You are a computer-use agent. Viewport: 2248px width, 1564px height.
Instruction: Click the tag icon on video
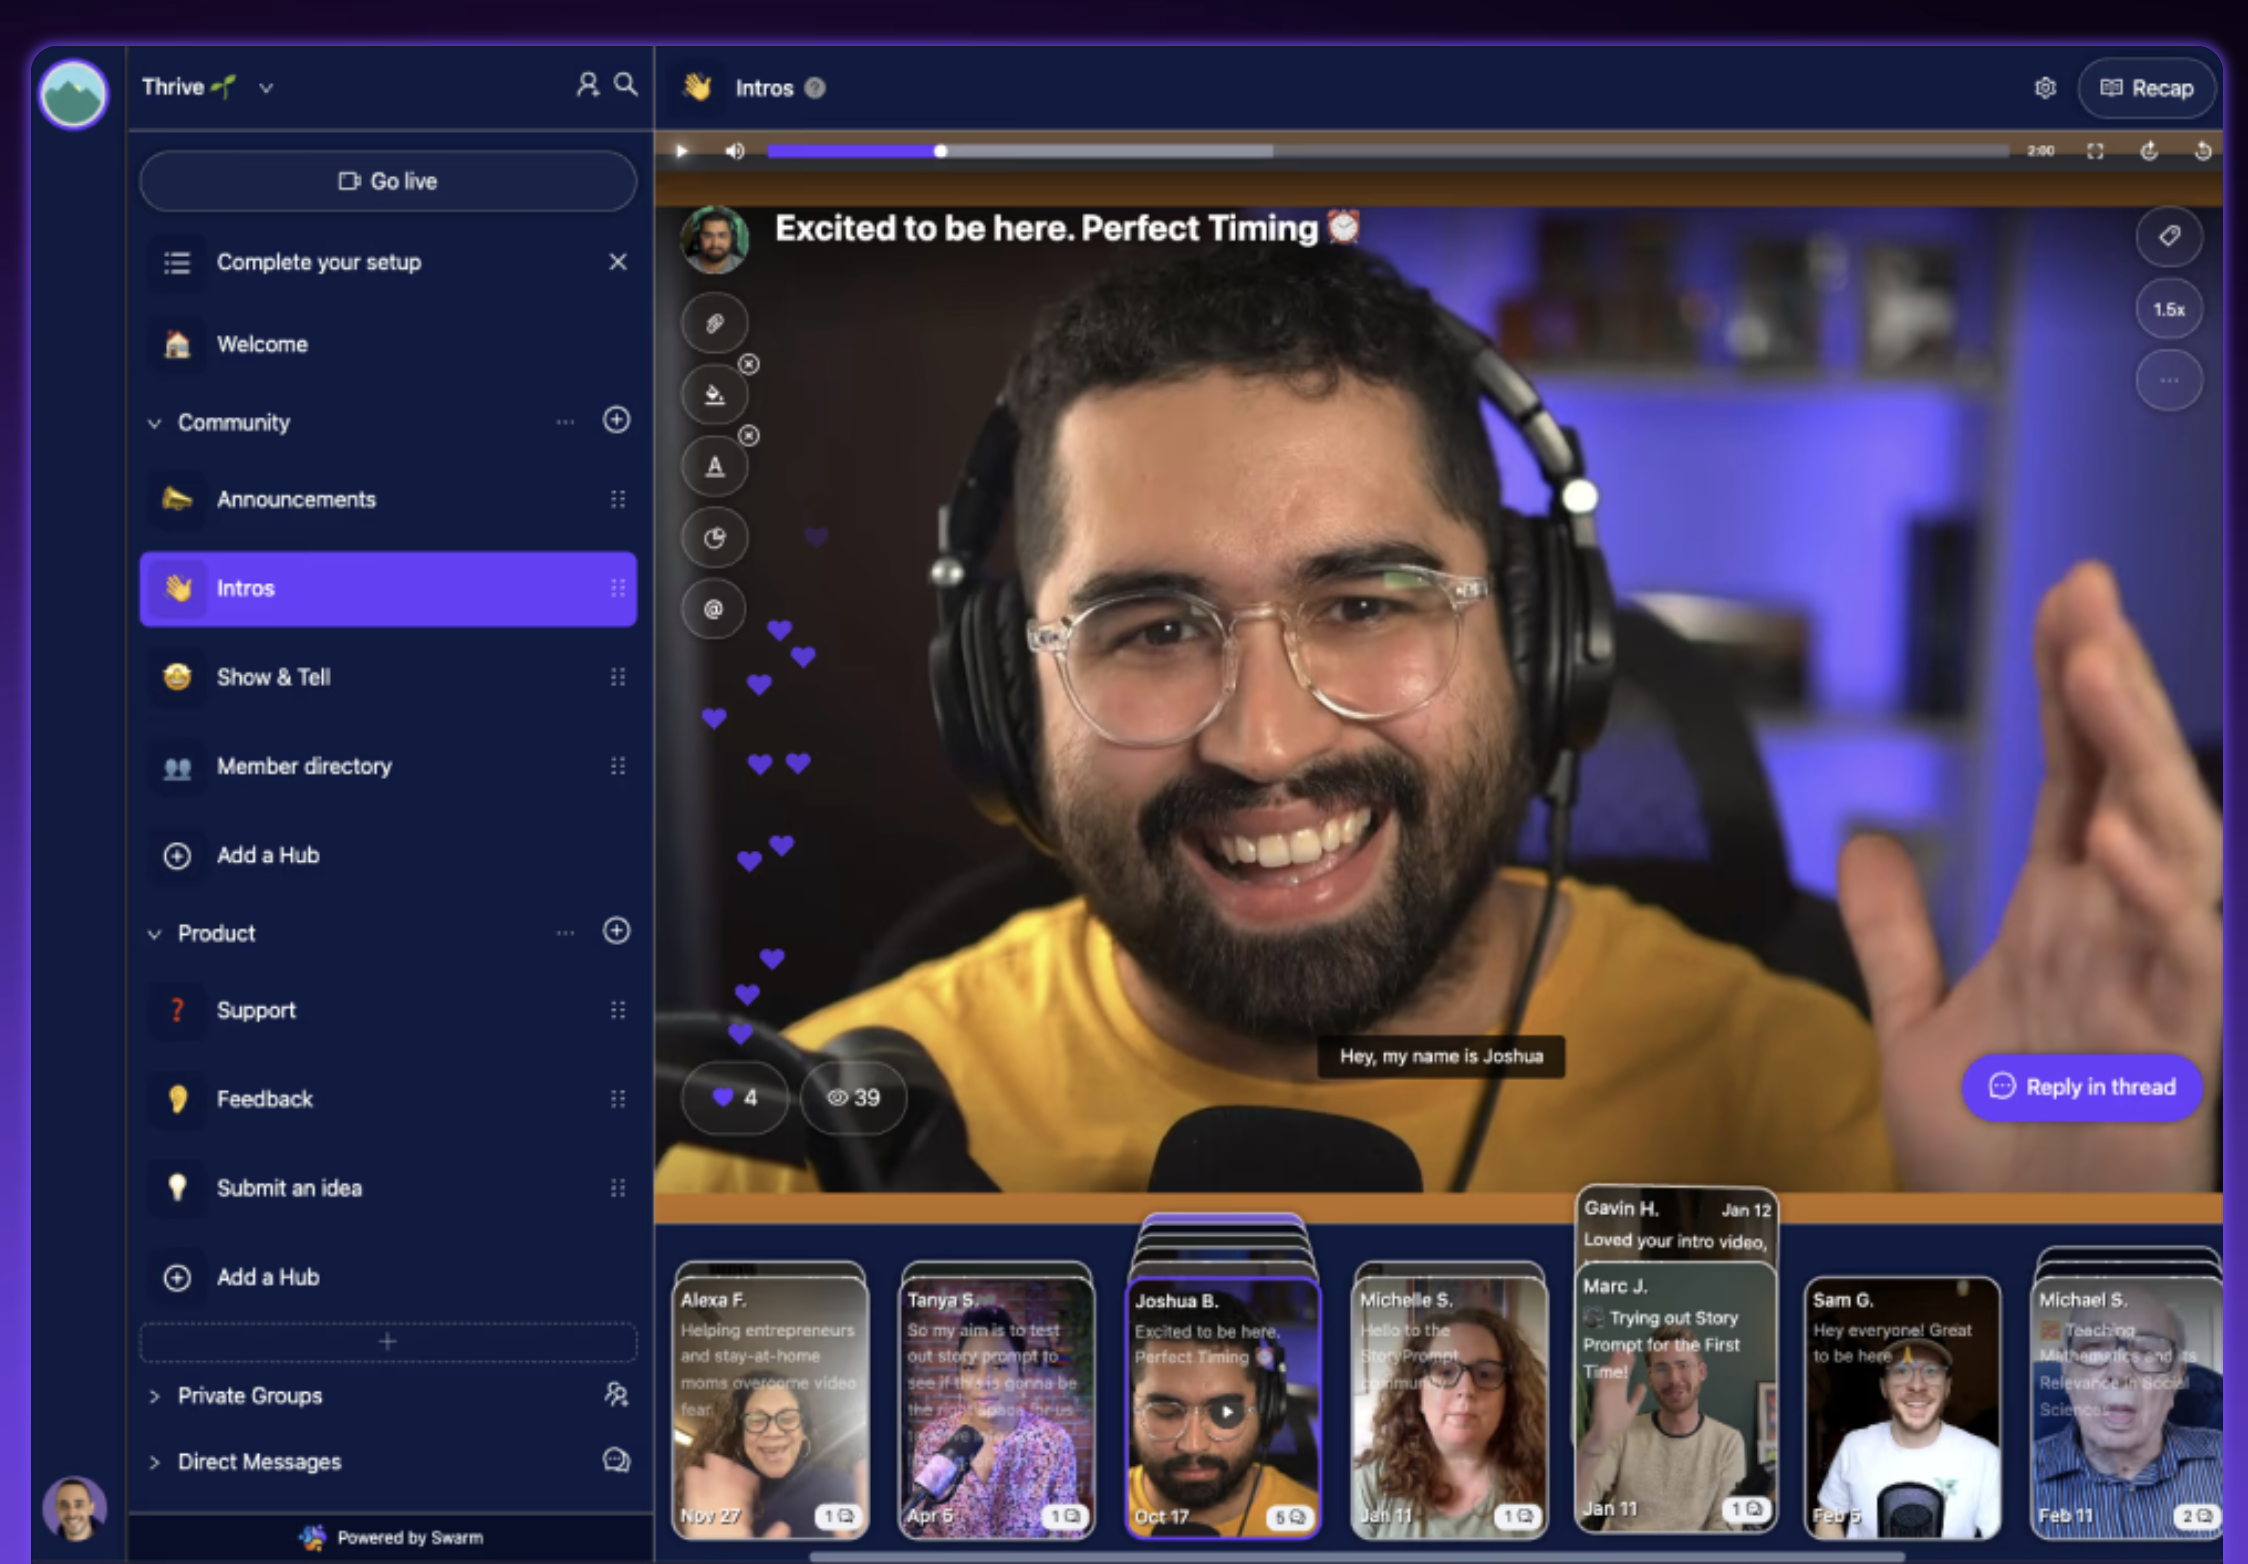point(2168,237)
